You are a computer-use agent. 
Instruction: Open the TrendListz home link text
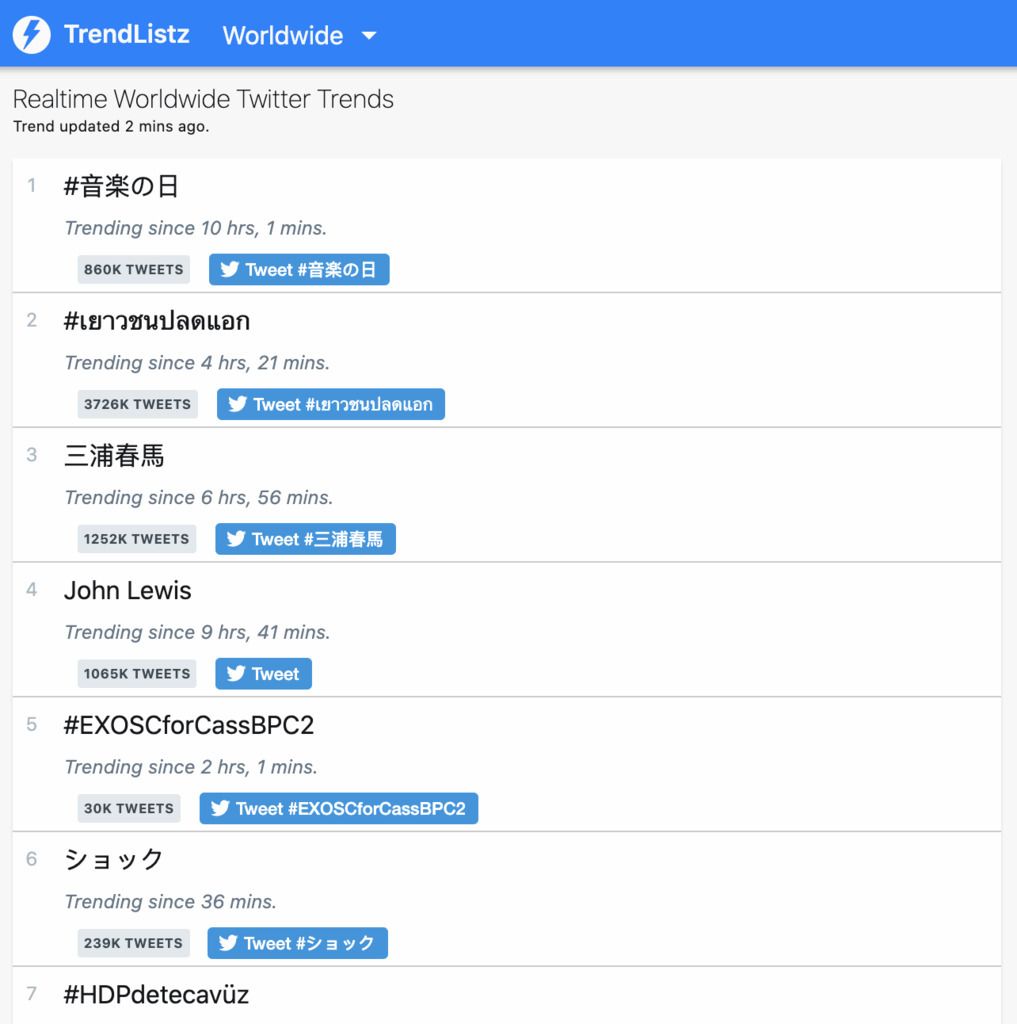tap(126, 35)
